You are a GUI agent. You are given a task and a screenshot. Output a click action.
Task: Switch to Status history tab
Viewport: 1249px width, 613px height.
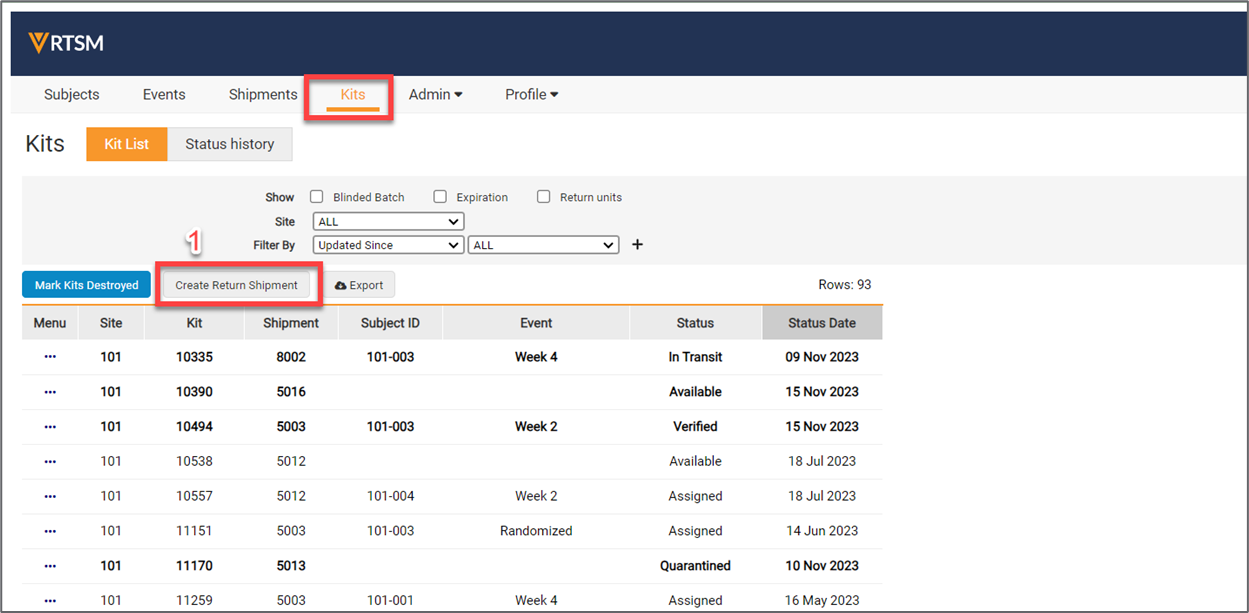pos(229,144)
